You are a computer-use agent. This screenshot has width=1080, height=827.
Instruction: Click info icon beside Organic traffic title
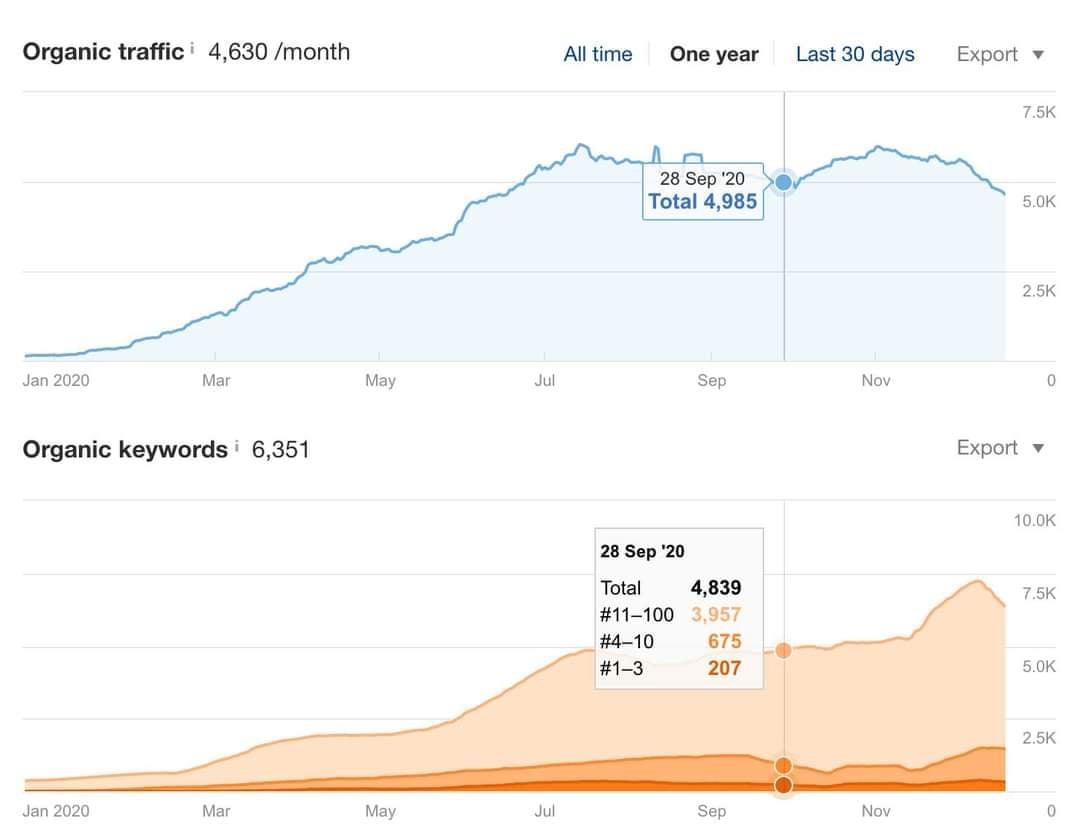pyautogui.click(x=192, y=48)
